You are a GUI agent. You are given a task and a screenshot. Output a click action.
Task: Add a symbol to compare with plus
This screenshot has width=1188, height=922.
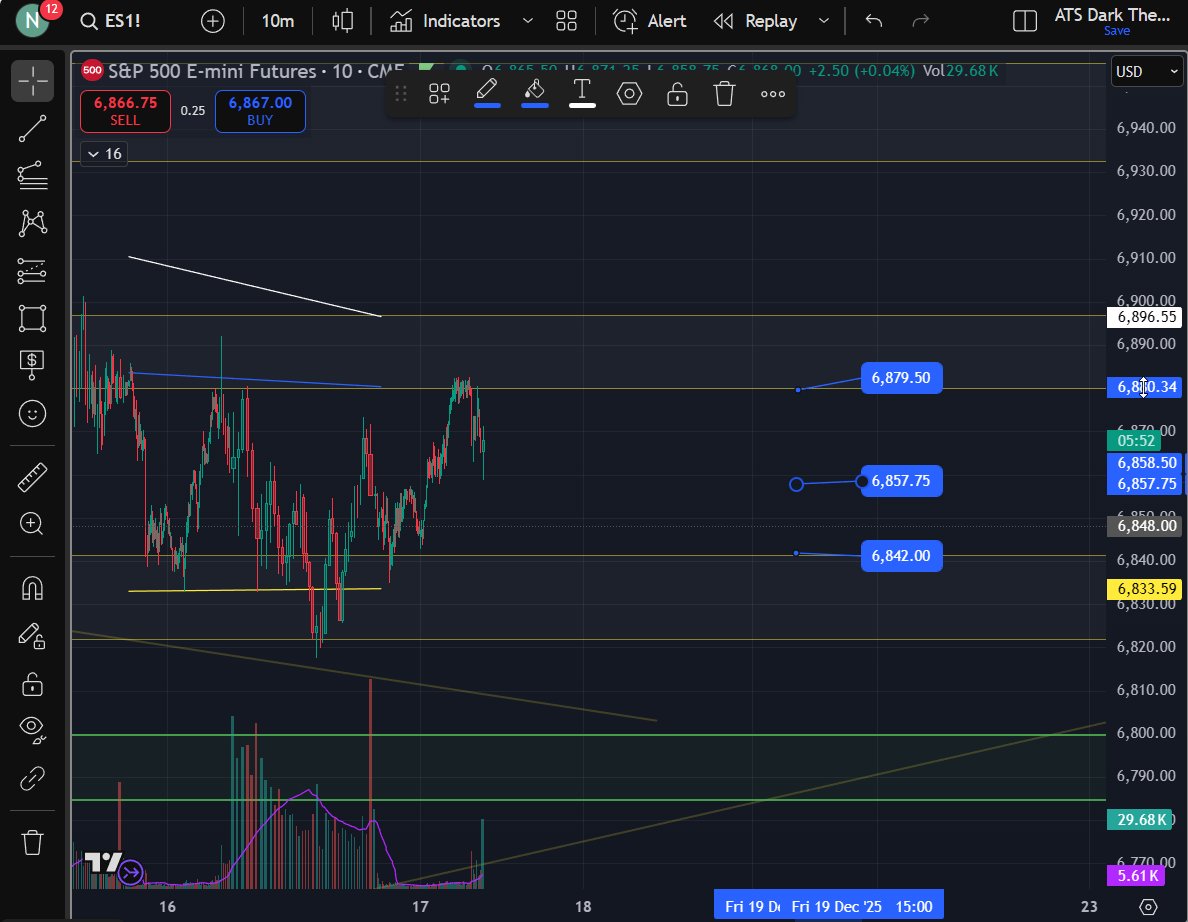[213, 21]
